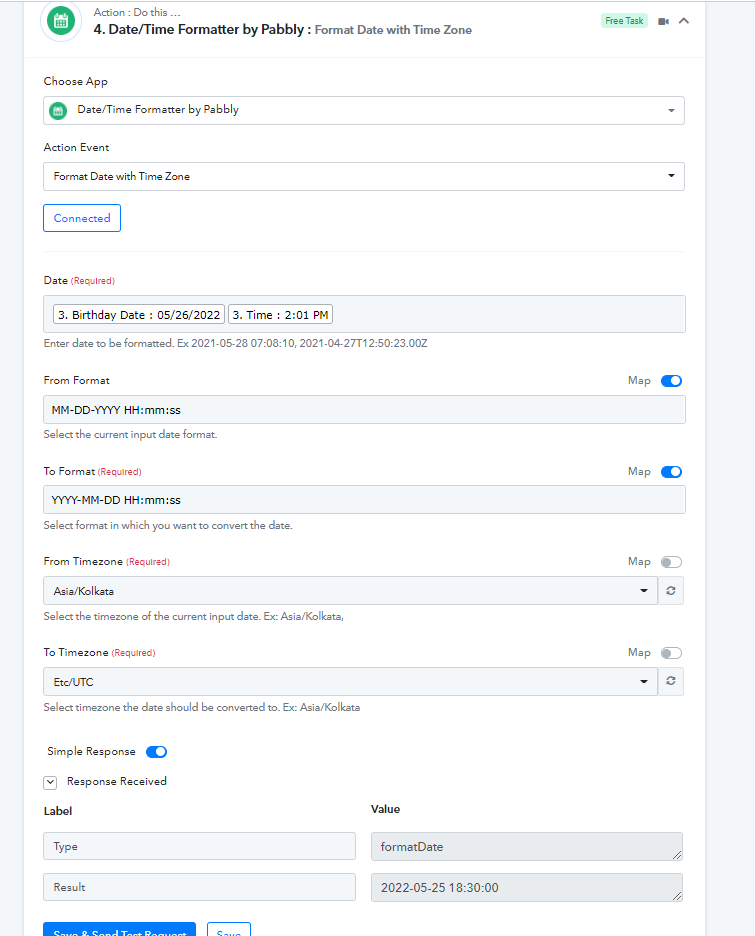Open the Action Event dropdown

pos(363,176)
